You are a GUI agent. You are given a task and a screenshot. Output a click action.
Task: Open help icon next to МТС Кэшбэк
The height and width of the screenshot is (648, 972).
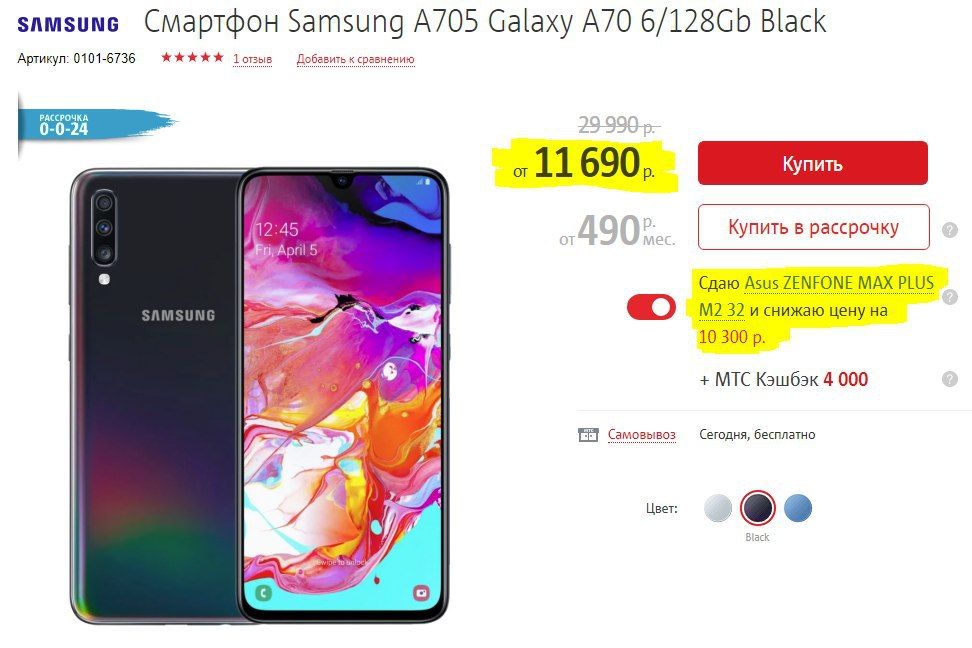[x=950, y=379]
